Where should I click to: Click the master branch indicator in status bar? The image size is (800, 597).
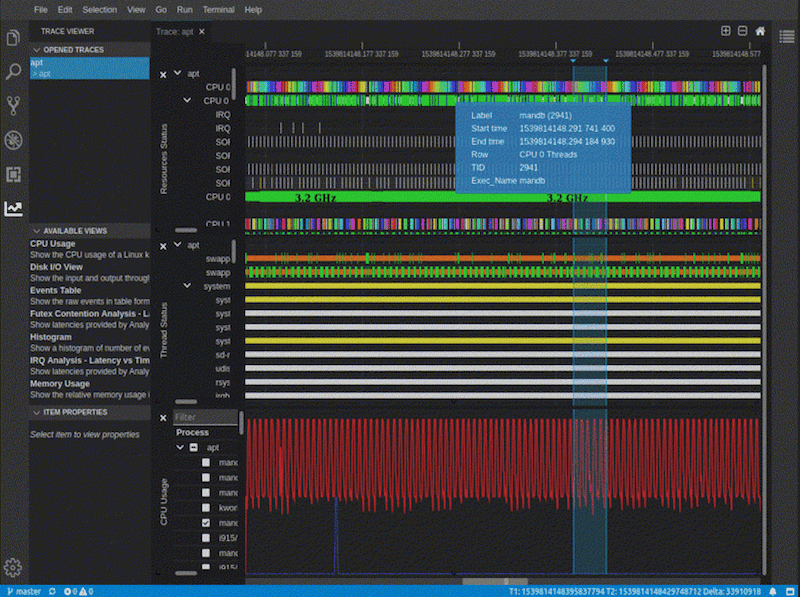pyautogui.click(x=23, y=591)
